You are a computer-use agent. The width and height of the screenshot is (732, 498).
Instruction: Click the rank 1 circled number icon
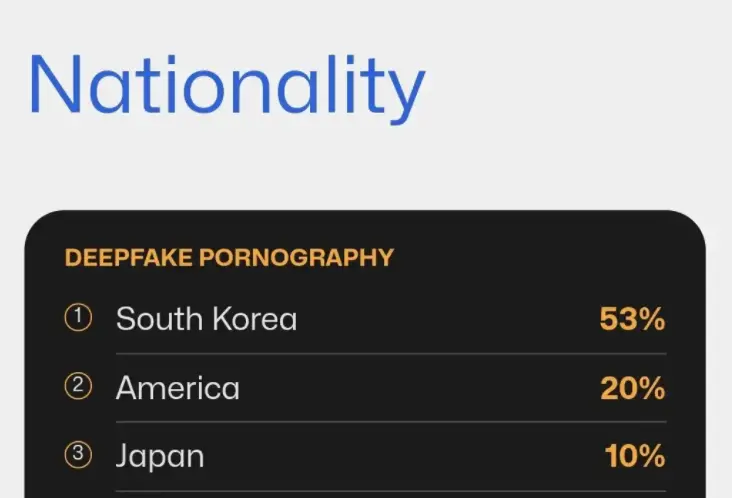pyautogui.click(x=77, y=319)
